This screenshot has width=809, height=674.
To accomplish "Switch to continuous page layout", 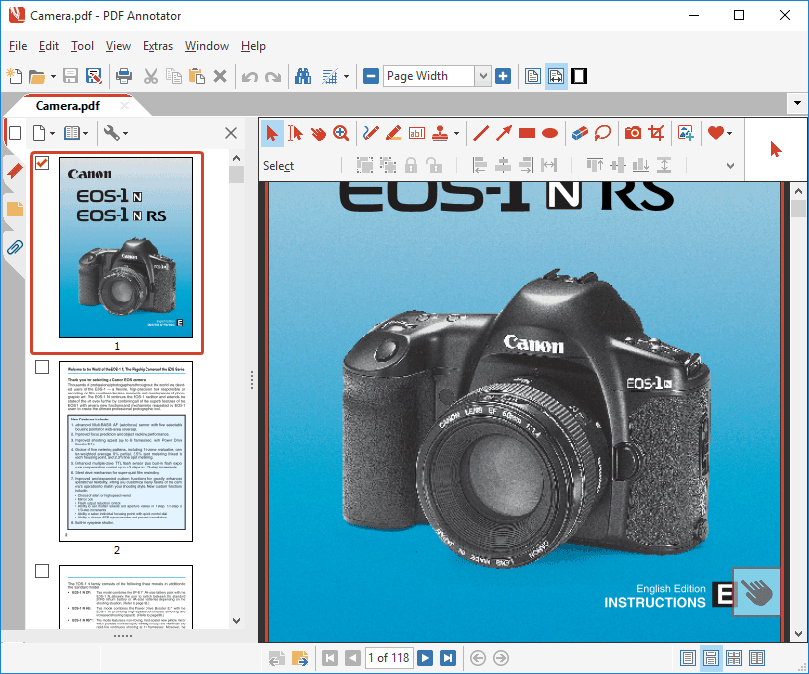I will point(710,658).
